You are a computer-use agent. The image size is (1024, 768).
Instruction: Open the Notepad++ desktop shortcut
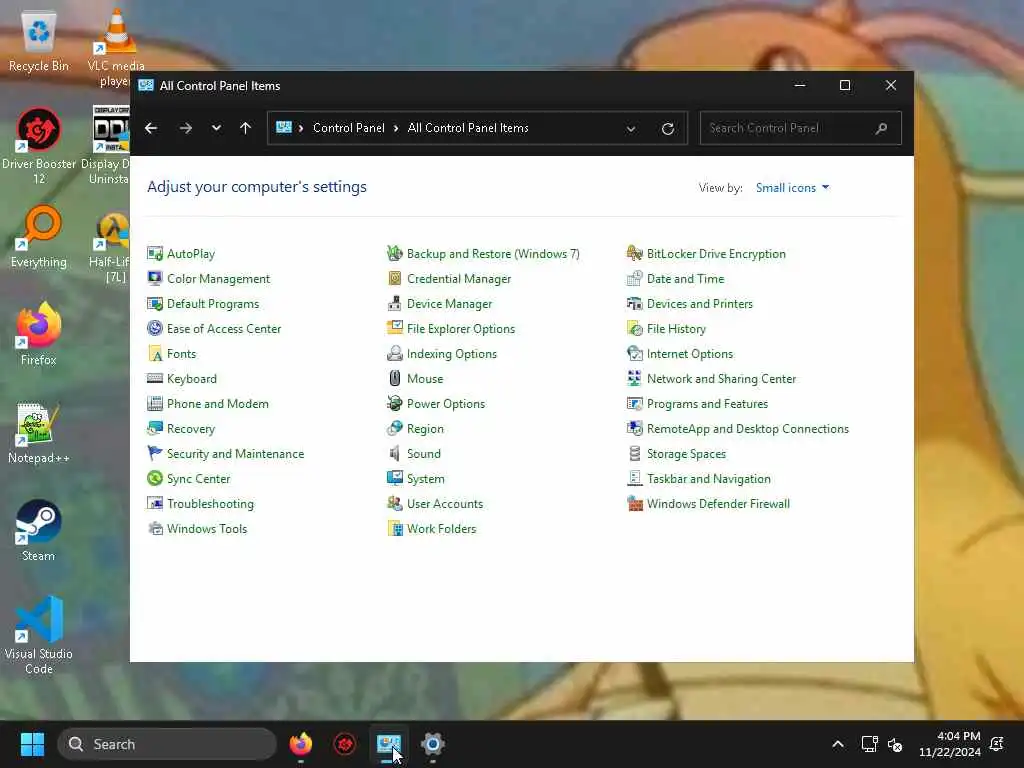[x=39, y=432]
